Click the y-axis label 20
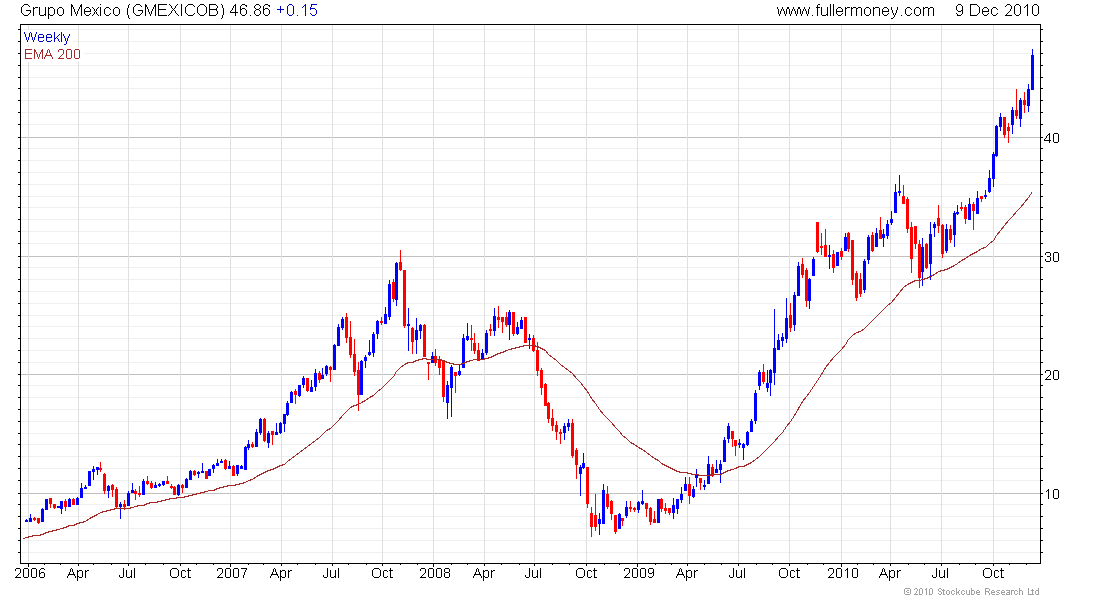 pyautogui.click(x=1052, y=375)
